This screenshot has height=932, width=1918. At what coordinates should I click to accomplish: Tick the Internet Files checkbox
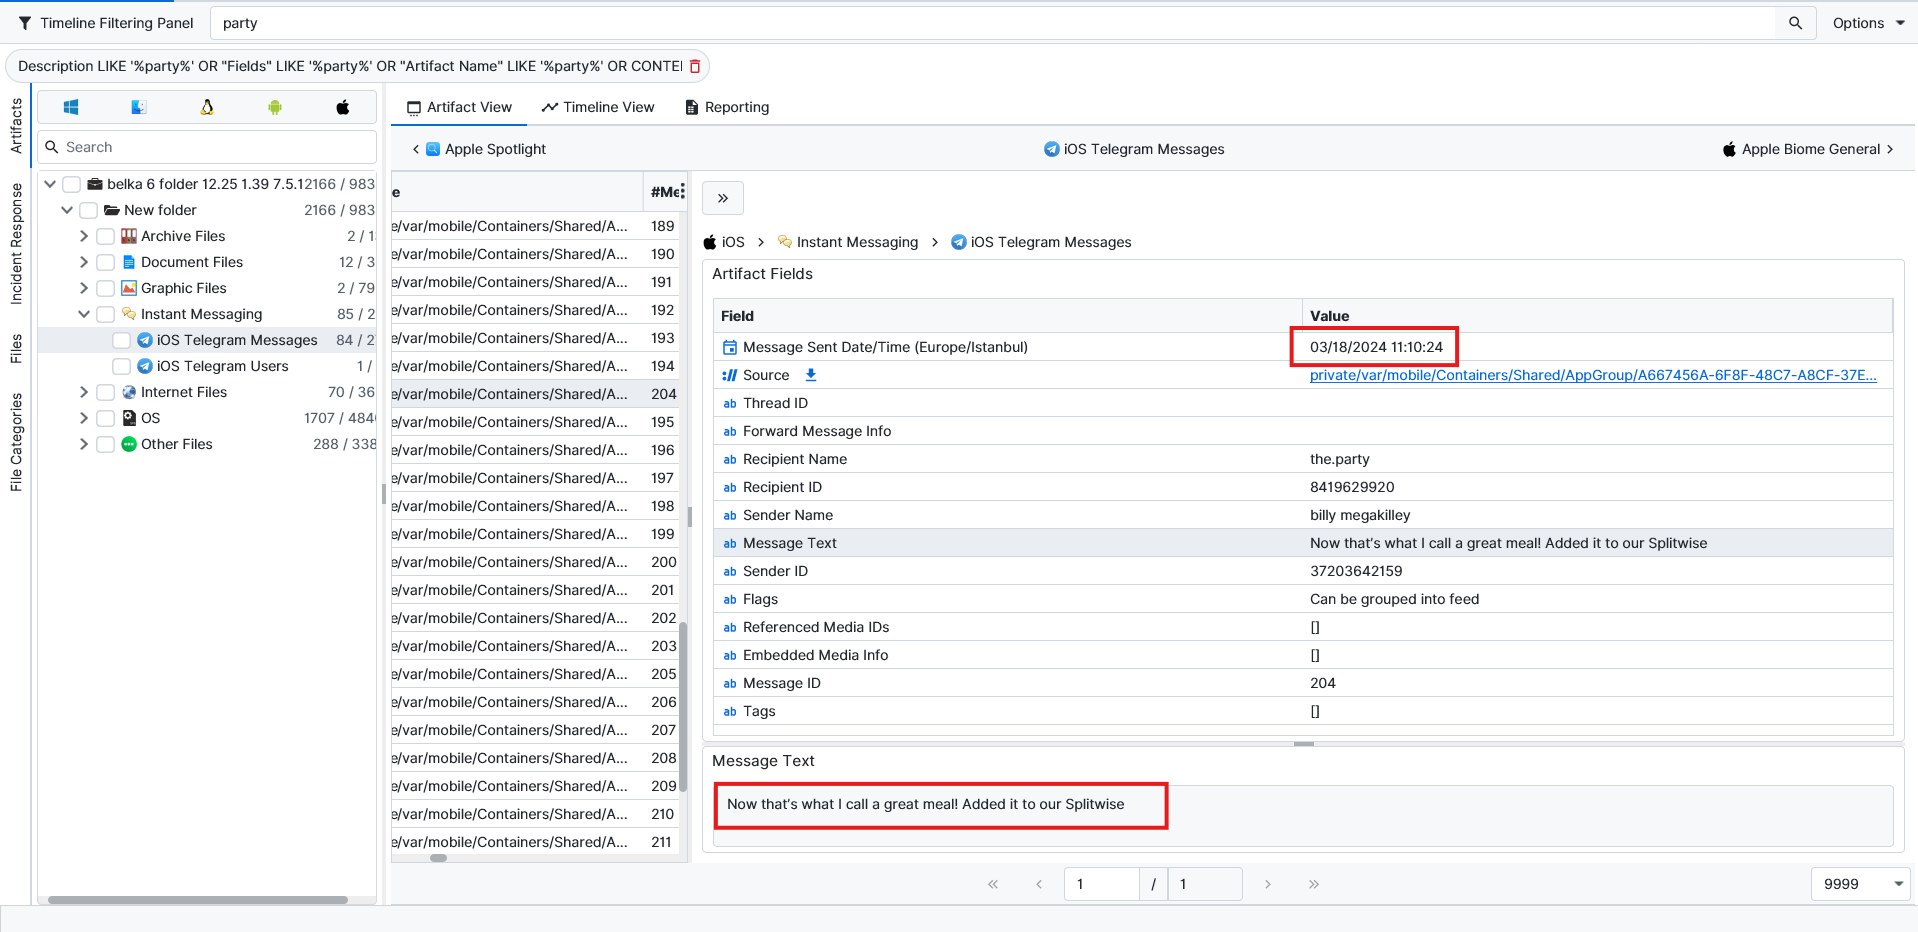coord(105,392)
